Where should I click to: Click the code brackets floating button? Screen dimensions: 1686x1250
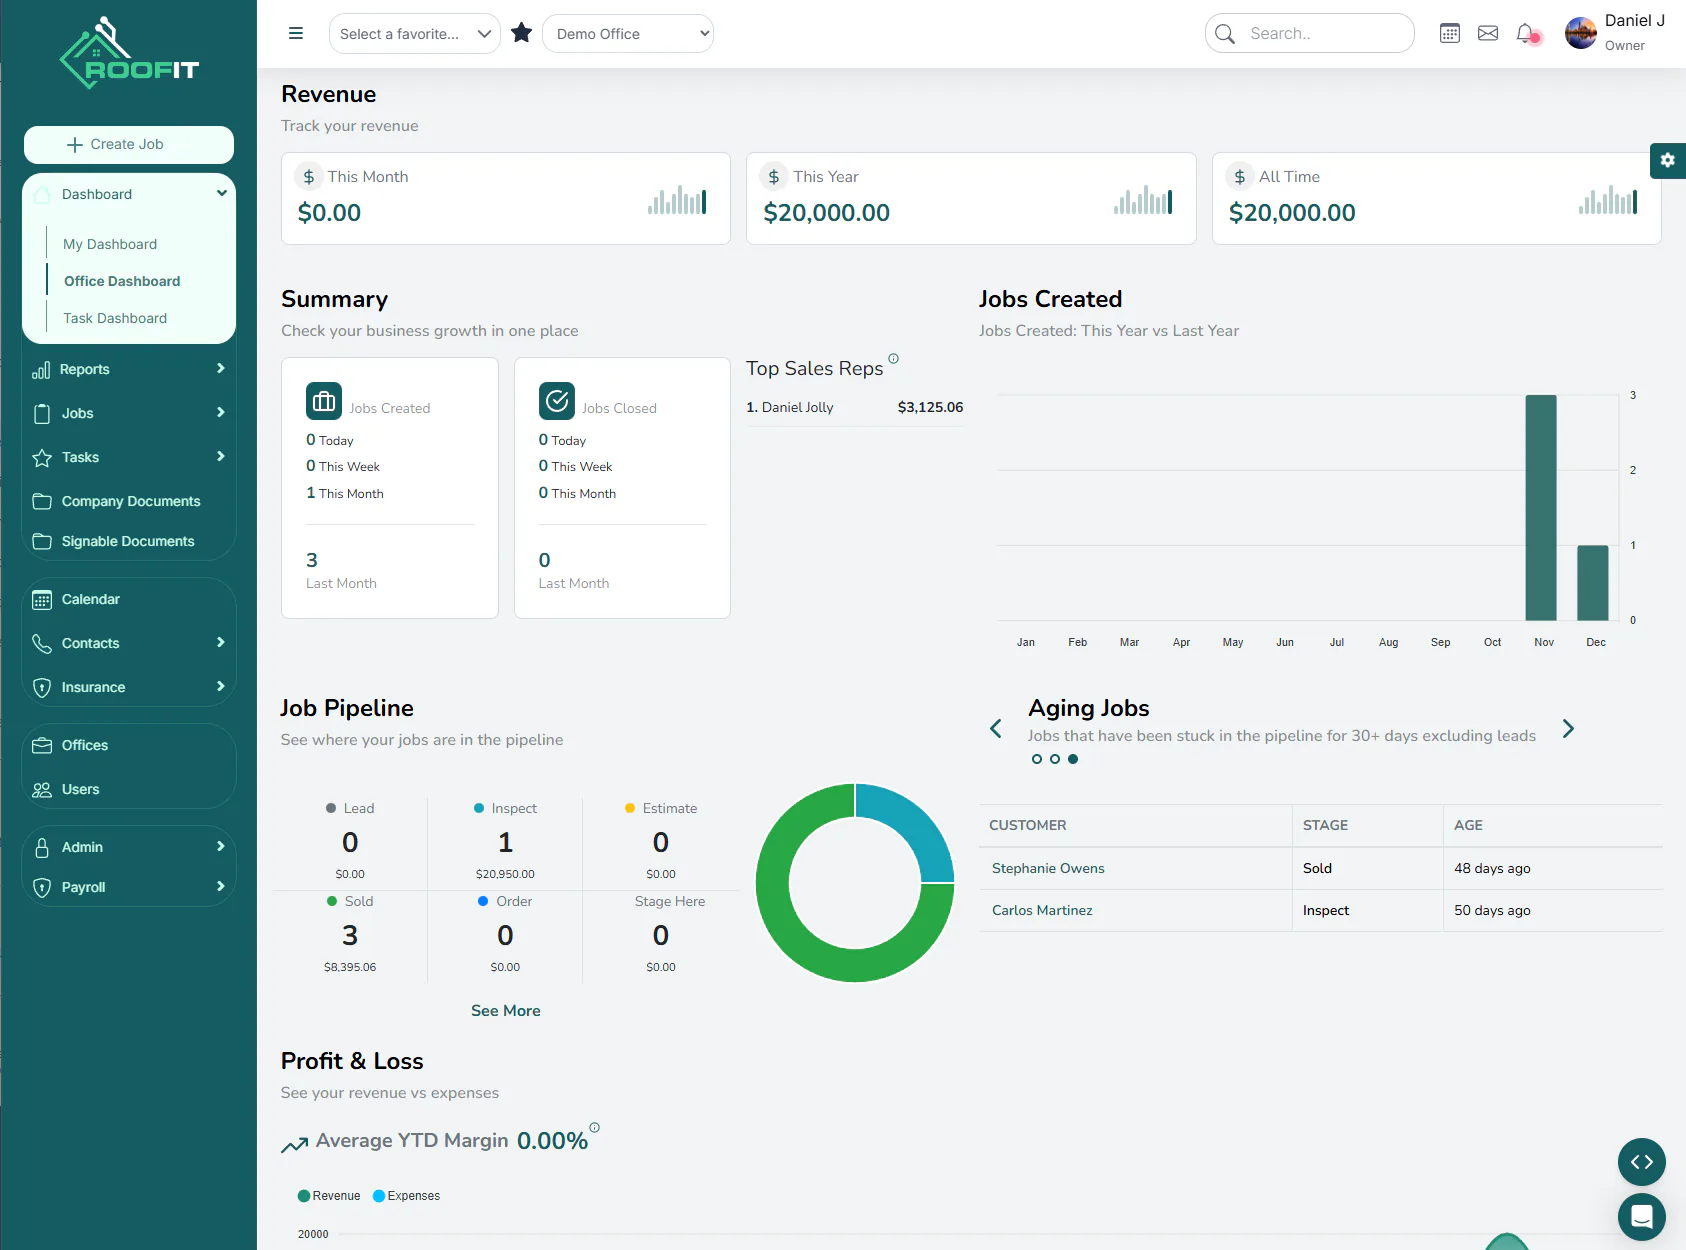pos(1642,1162)
